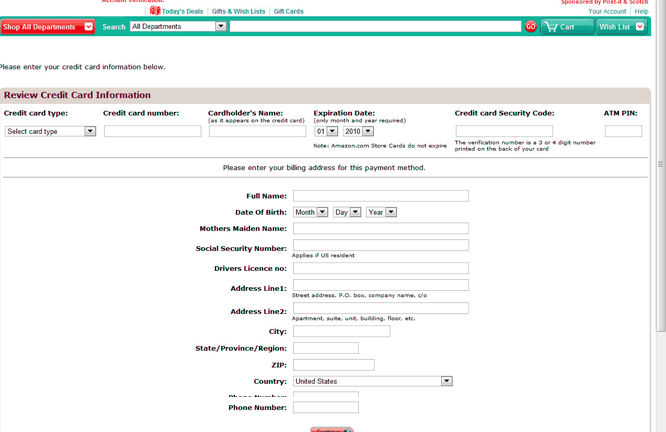Click the vertical page scrollbar
The width and height of the screenshot is (666, 432).
click(x=660, y=166)
